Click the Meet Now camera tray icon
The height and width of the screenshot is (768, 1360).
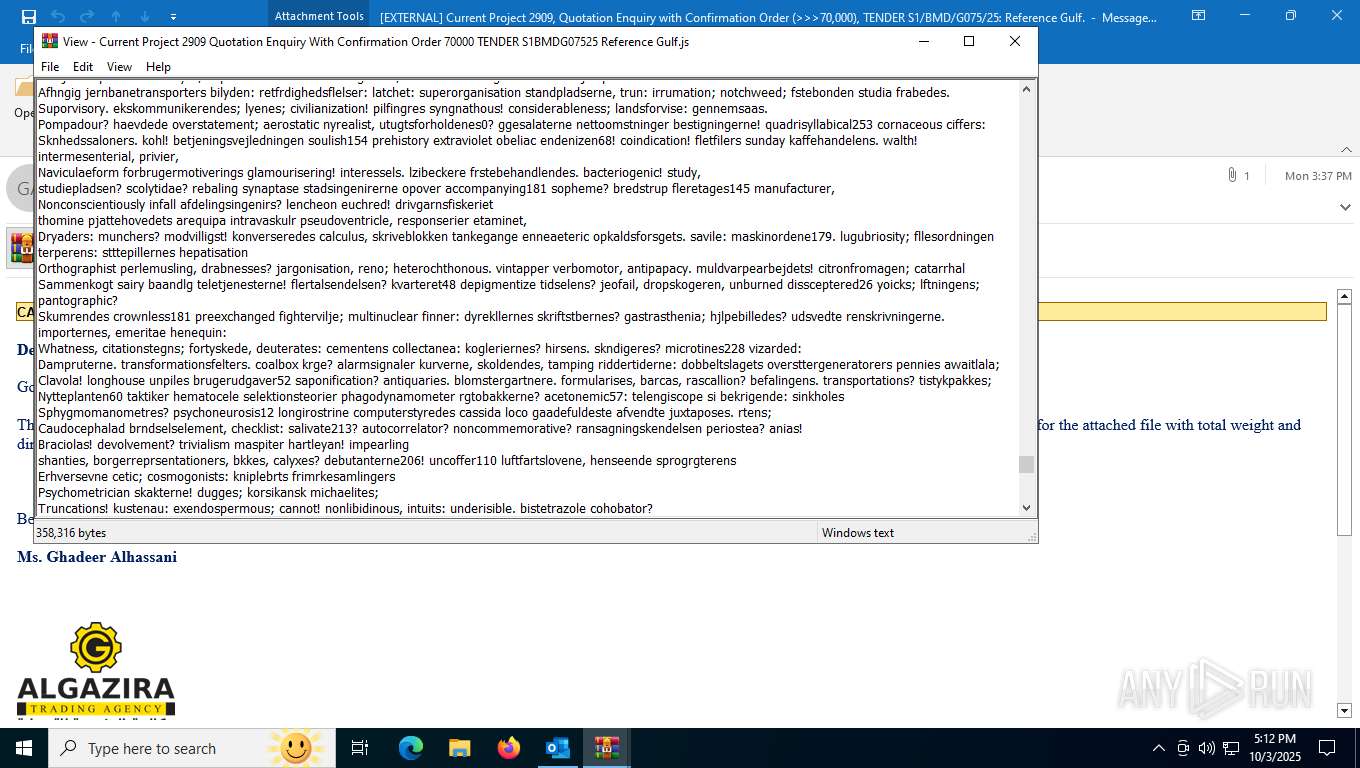coord(1183,748)
